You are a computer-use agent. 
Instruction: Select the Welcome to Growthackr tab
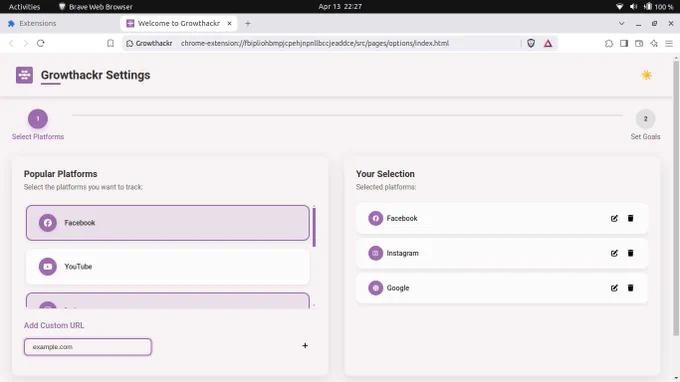tap(178, 23)
